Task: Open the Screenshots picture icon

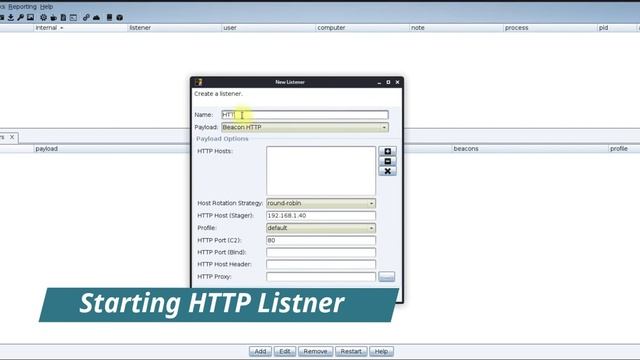Action: (31, 18)
